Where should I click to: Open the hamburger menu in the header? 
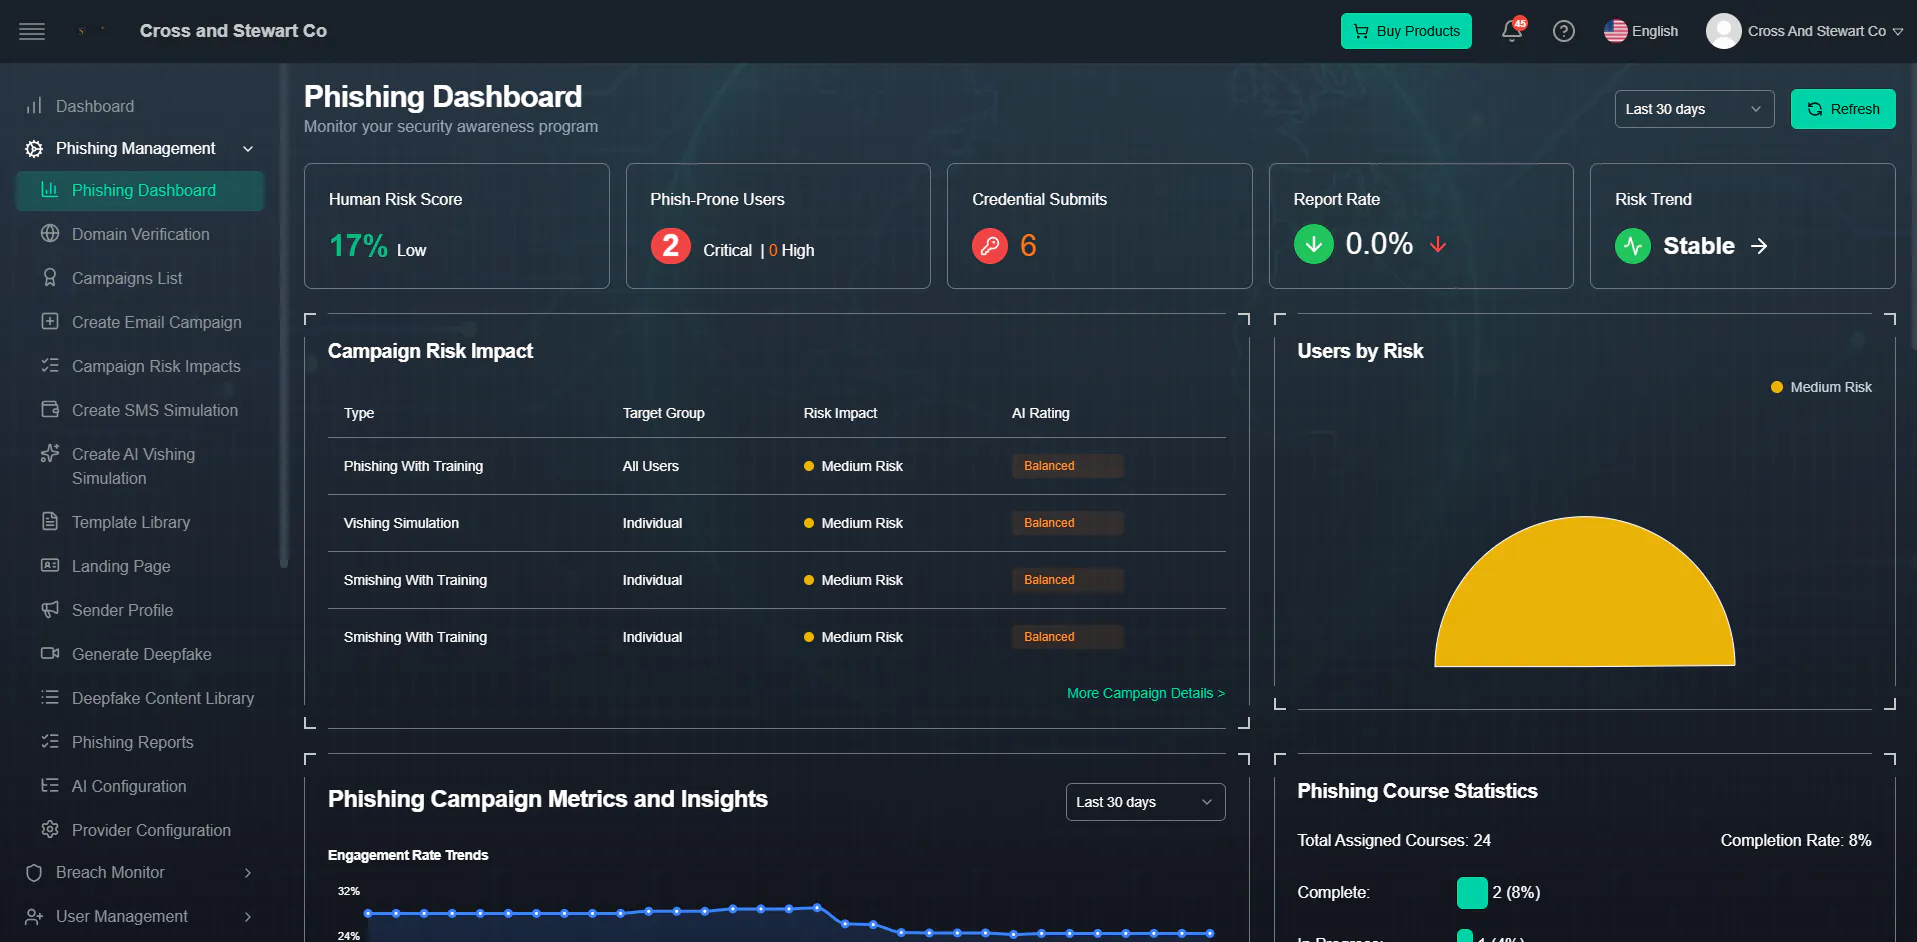[x=32, y=31]
